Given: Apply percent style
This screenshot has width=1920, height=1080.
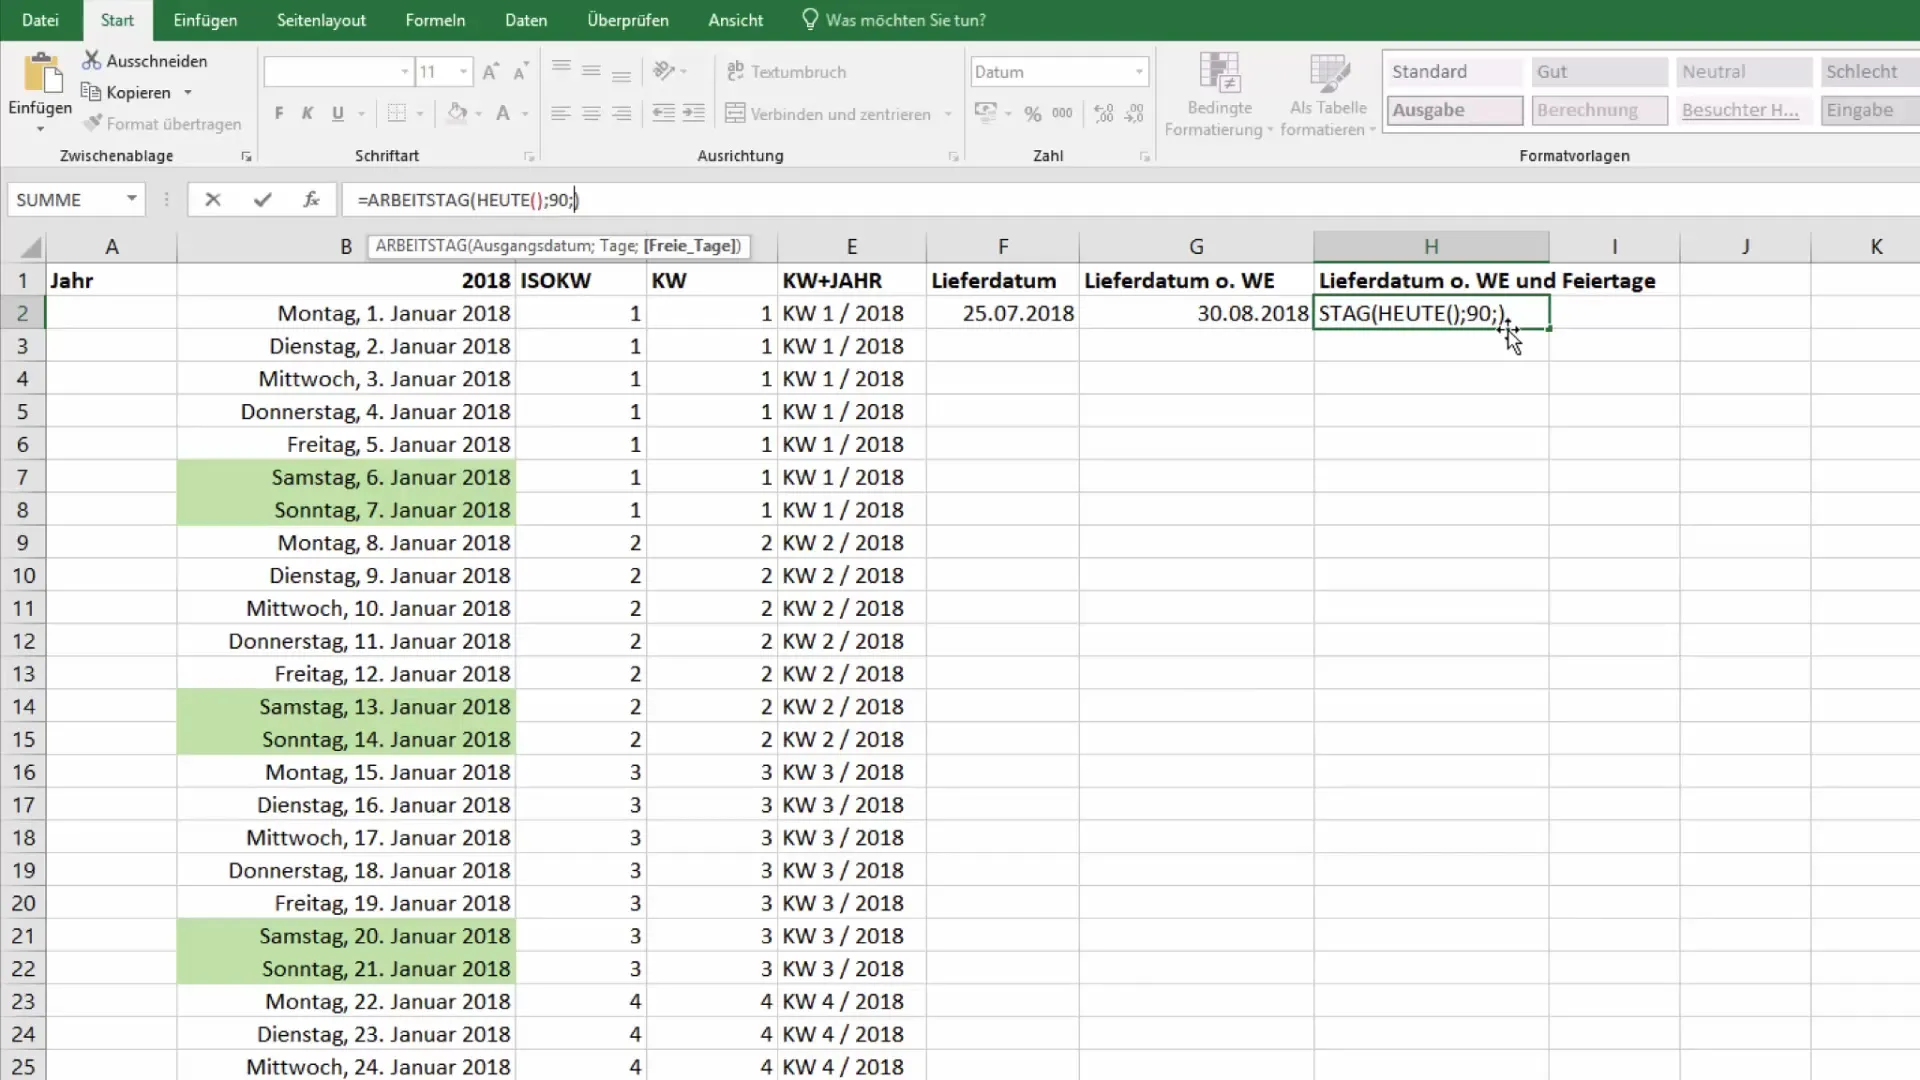Looking at the screenshot, I should tap(1033, 114).
